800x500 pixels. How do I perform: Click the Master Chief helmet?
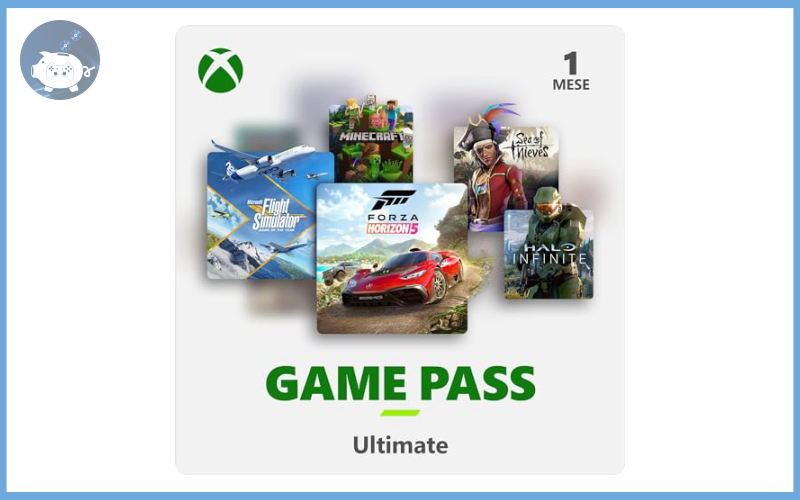(547, 202)
